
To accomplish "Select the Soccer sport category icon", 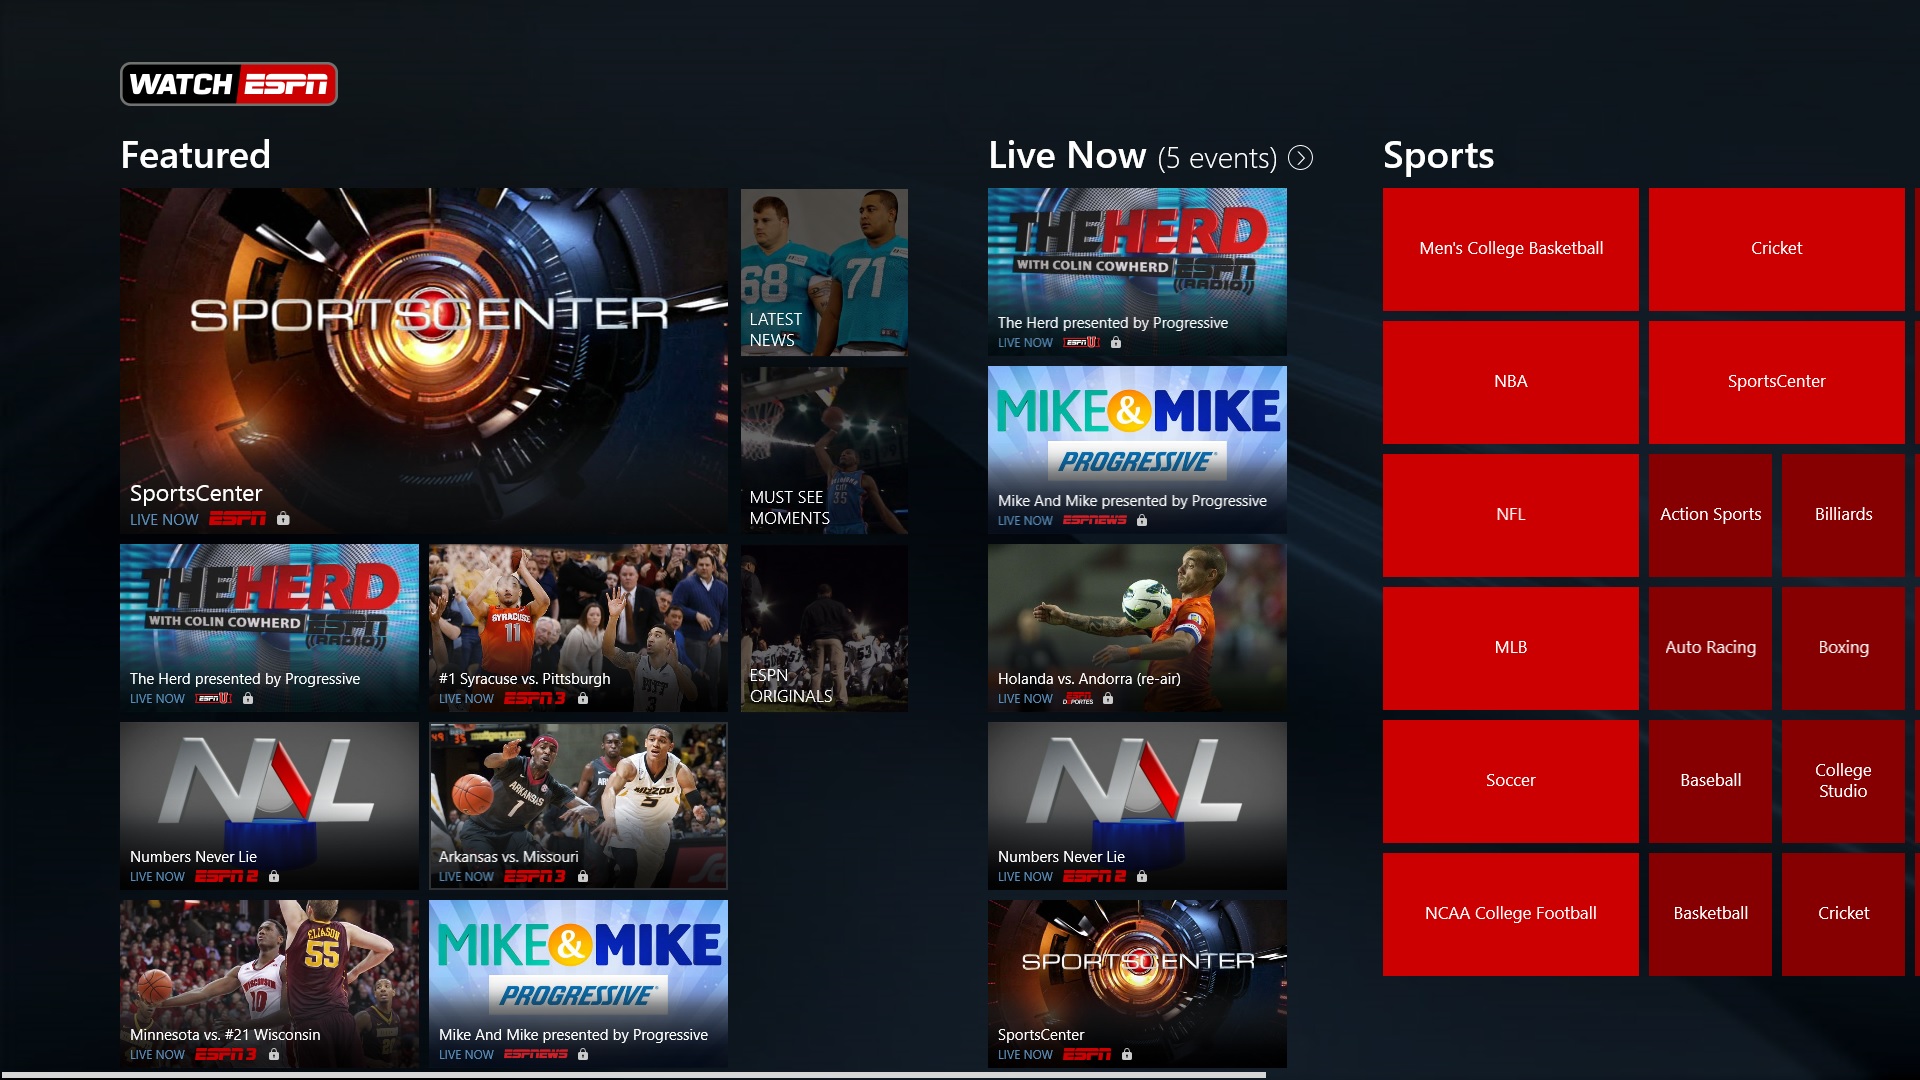I will click(x=1510, y=779).
